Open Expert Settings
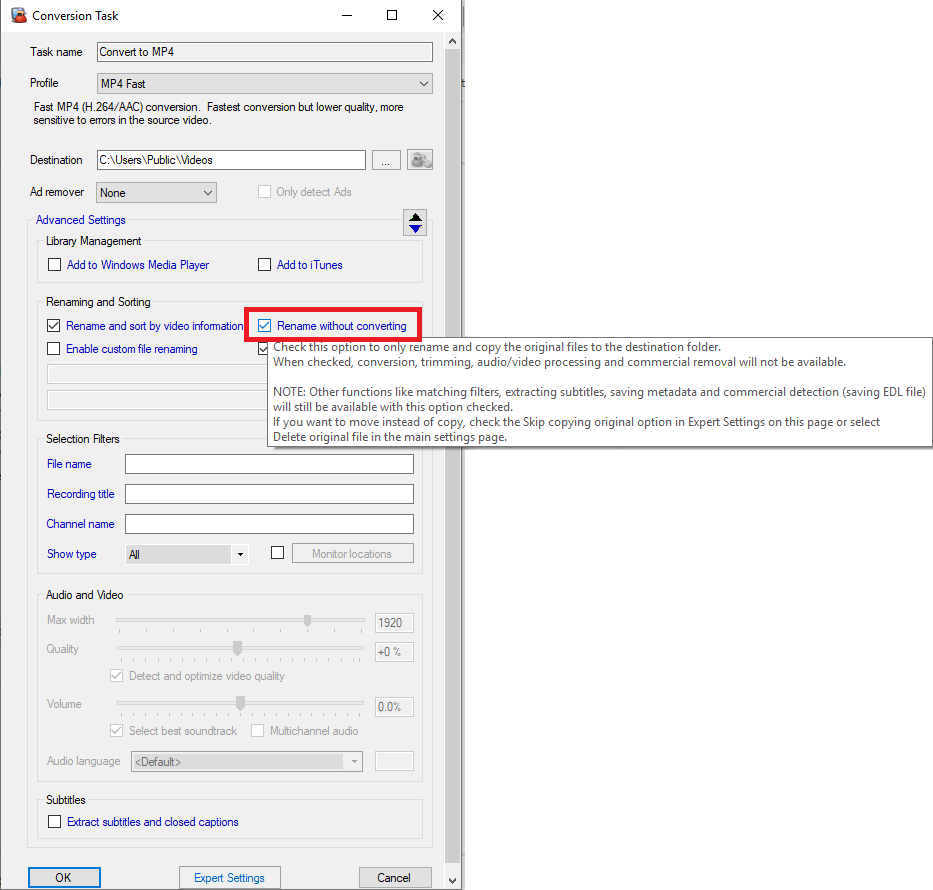 (230, 878)
